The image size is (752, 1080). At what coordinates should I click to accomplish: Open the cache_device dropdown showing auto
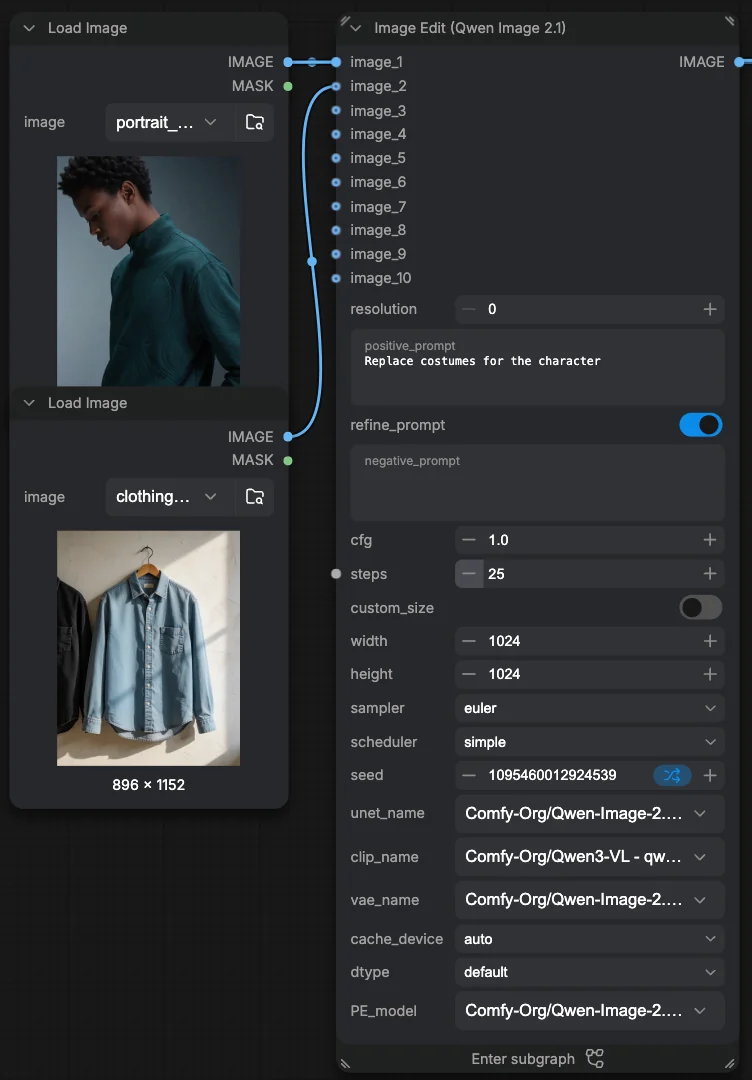point(589,939)
